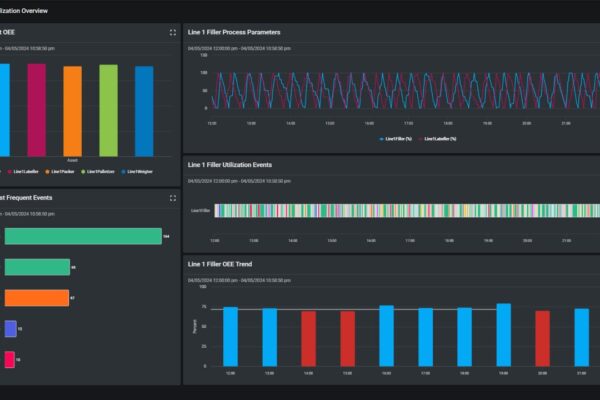Toggle Line1Packer legend in OEE chart

pyautogui.click(x=60, y=171)
